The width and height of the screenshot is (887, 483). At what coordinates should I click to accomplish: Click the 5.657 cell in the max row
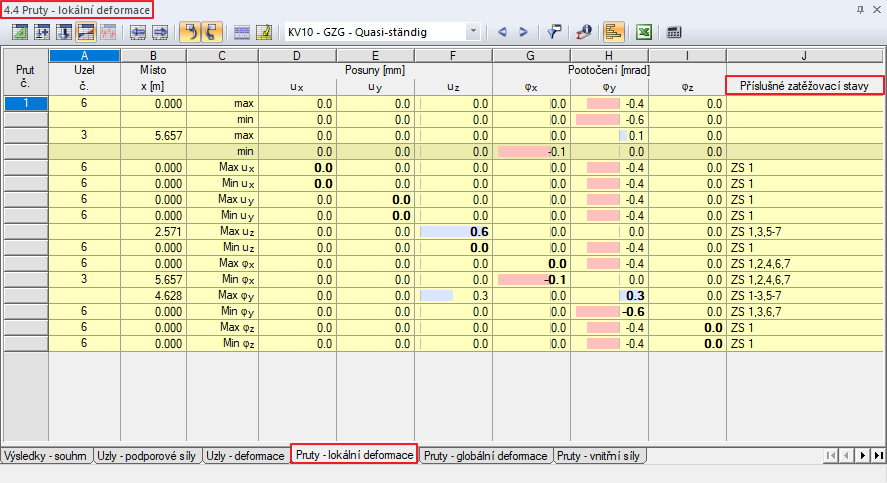coord(153,136)
